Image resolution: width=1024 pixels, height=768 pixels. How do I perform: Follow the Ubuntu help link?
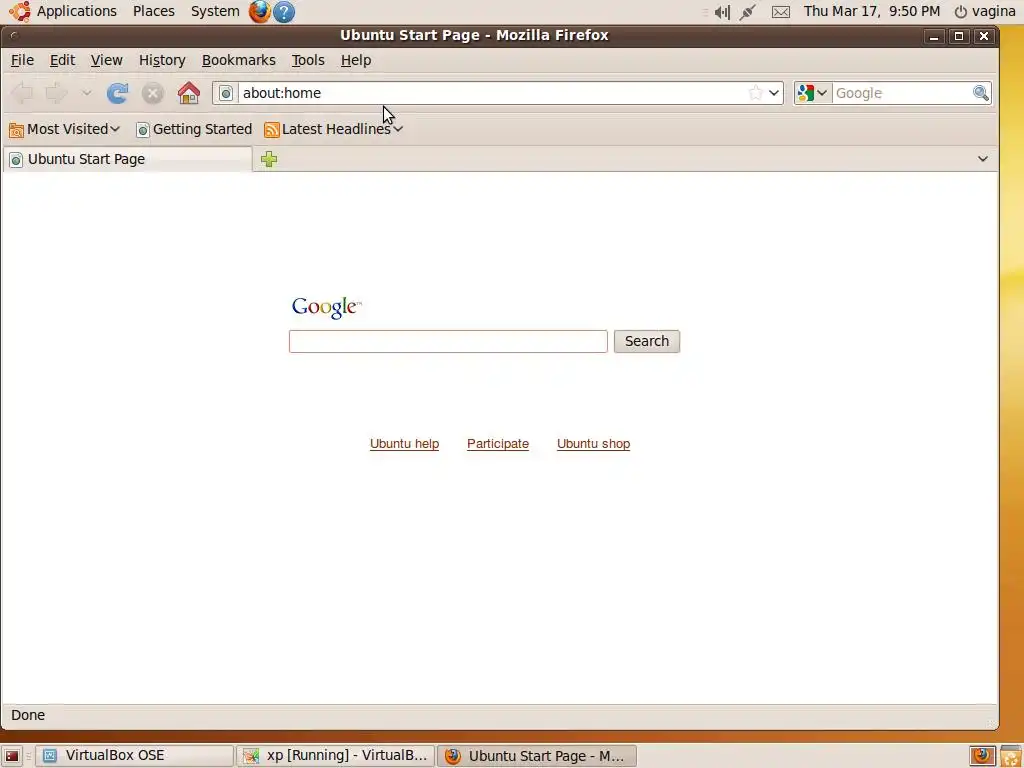coord(404,444)
